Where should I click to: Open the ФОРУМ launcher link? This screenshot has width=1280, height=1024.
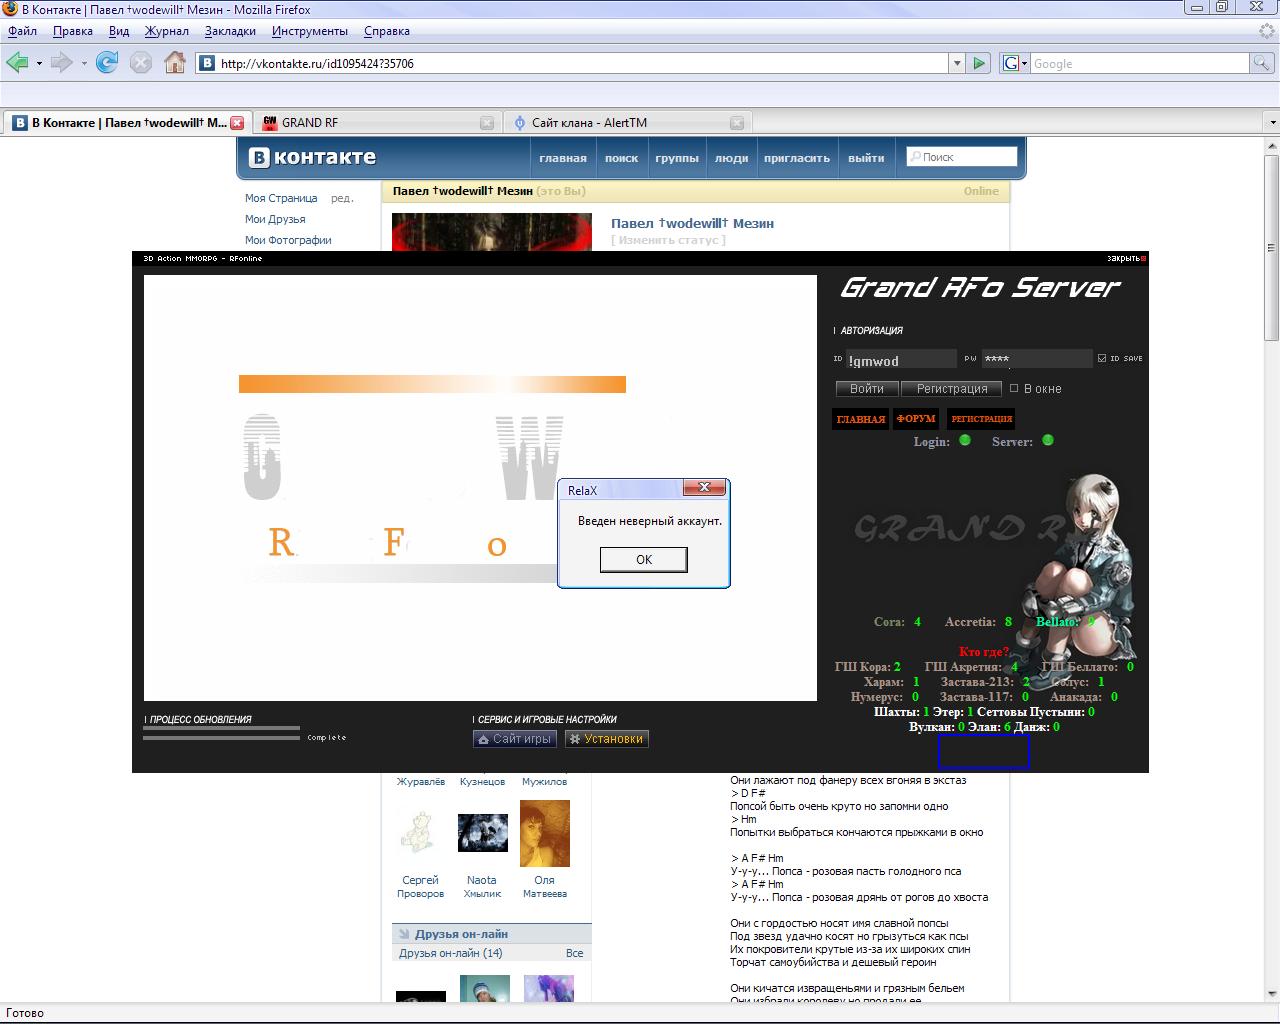(x=916, y=419)
